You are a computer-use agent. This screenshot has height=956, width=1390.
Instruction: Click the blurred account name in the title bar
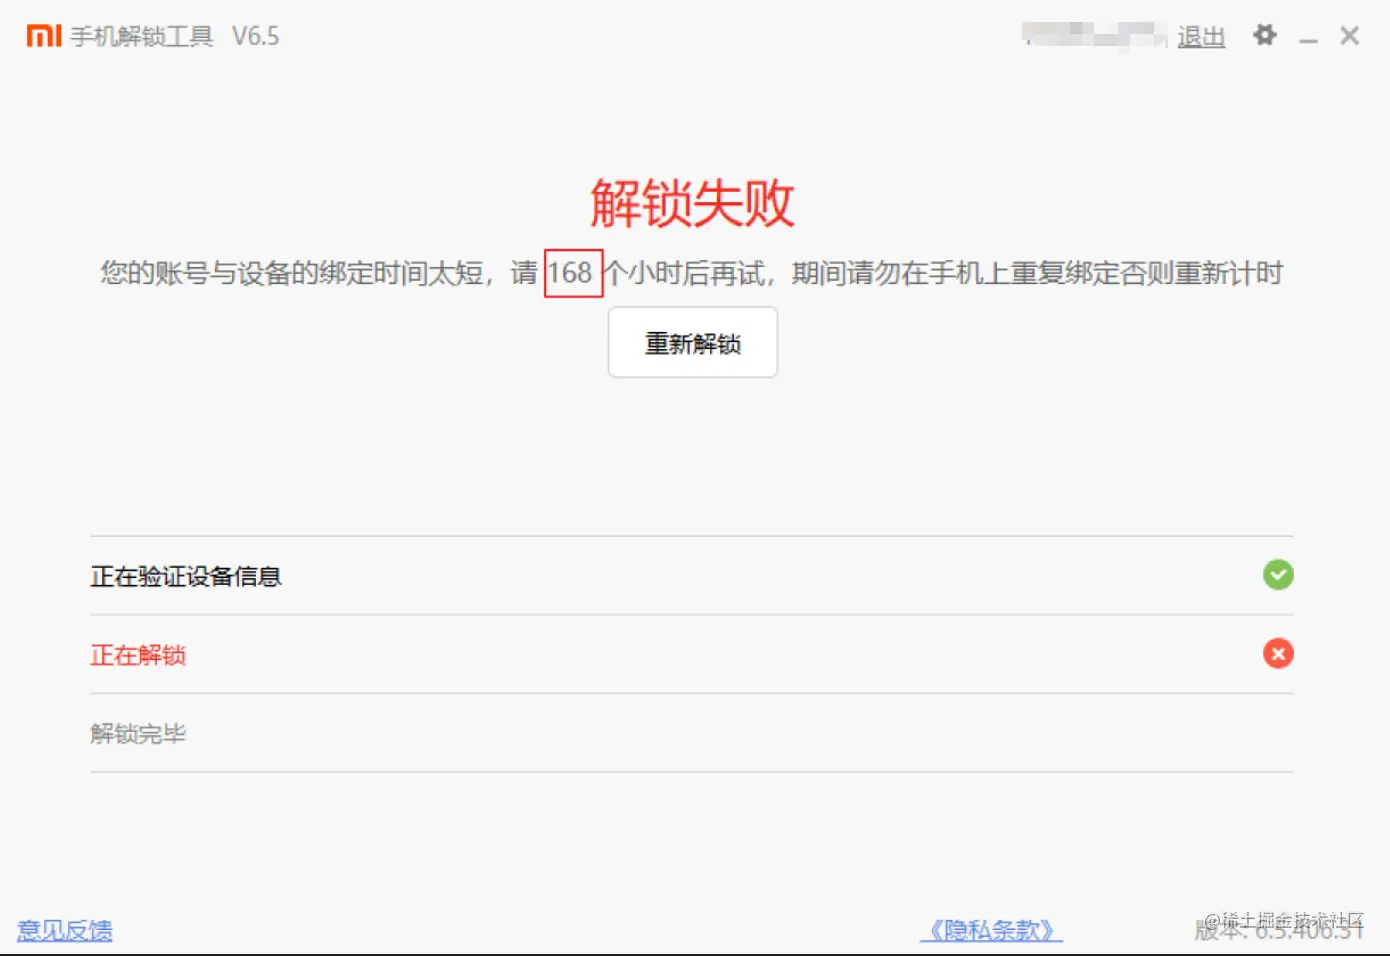pyautogui.click(x=1094, y=35)
